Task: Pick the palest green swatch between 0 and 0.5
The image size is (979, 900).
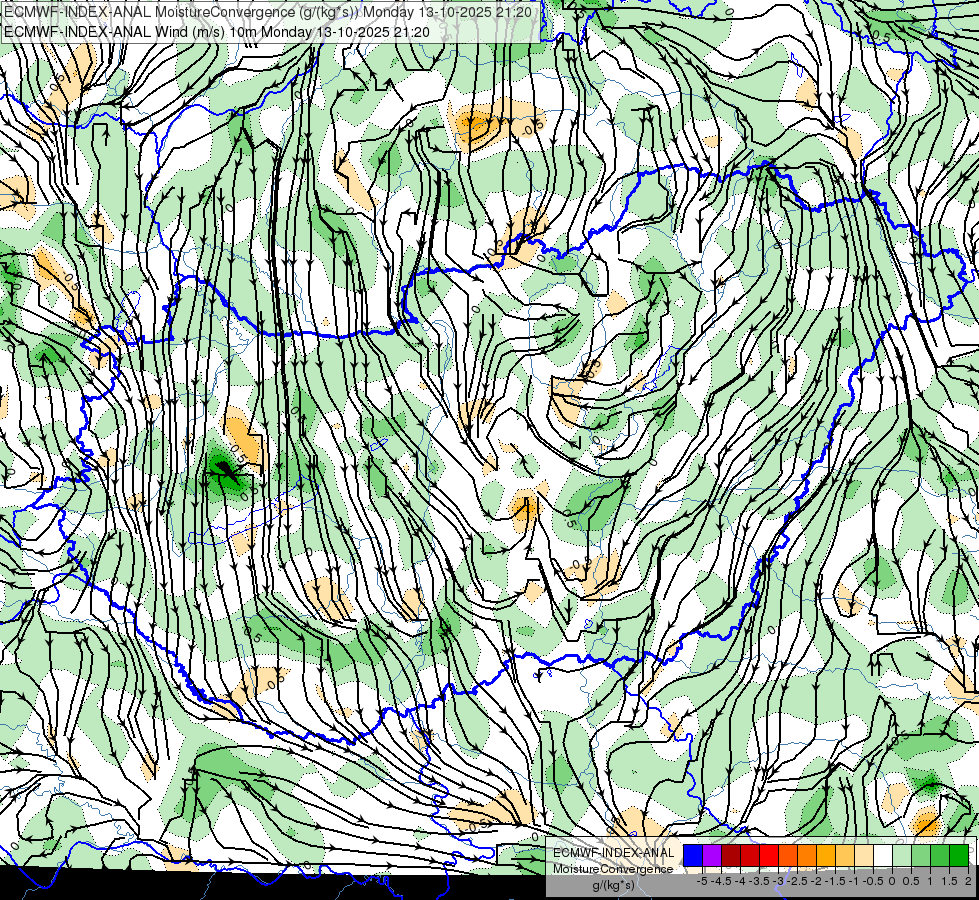Action: point(902,856)
